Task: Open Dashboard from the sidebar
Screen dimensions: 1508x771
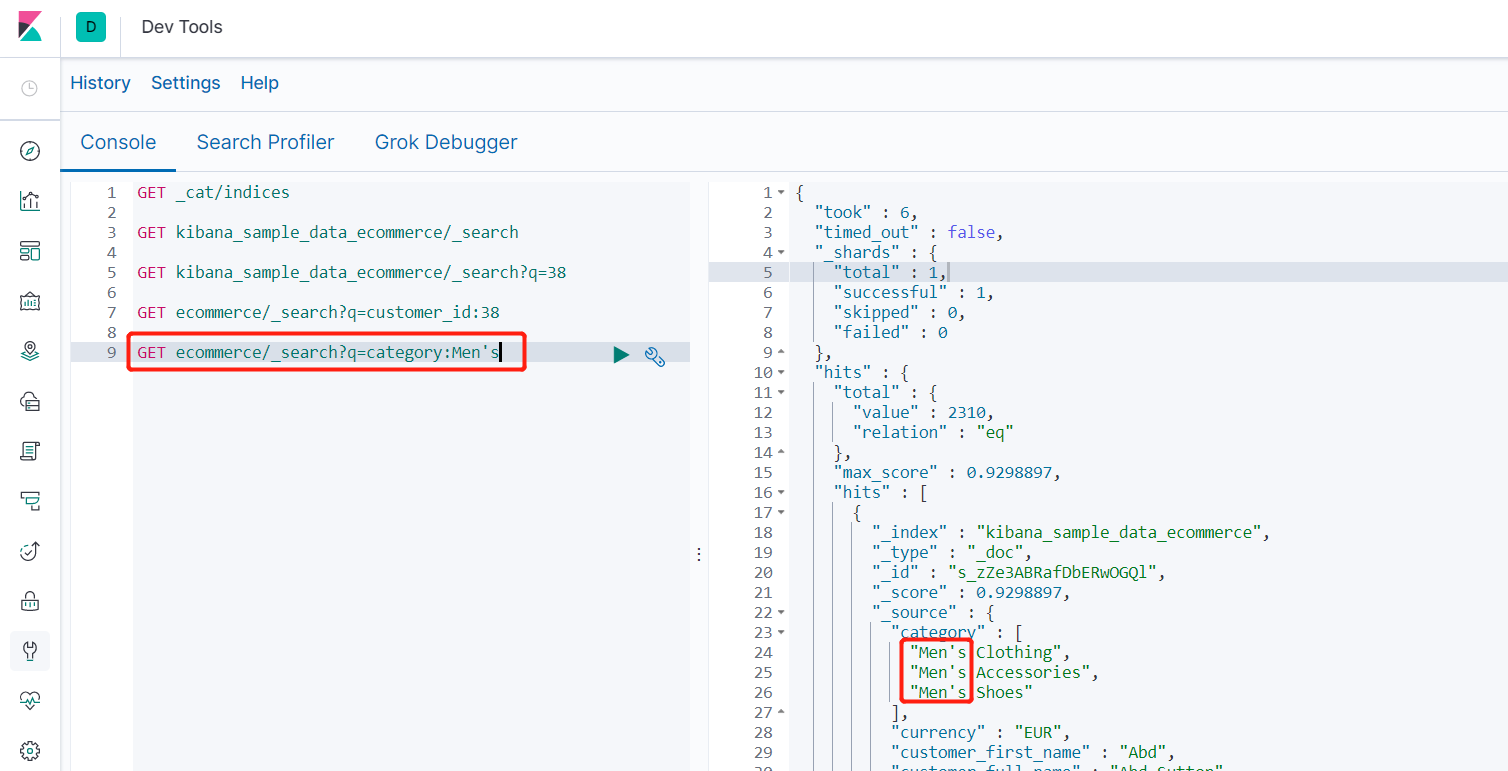Action: click(30, 251)
